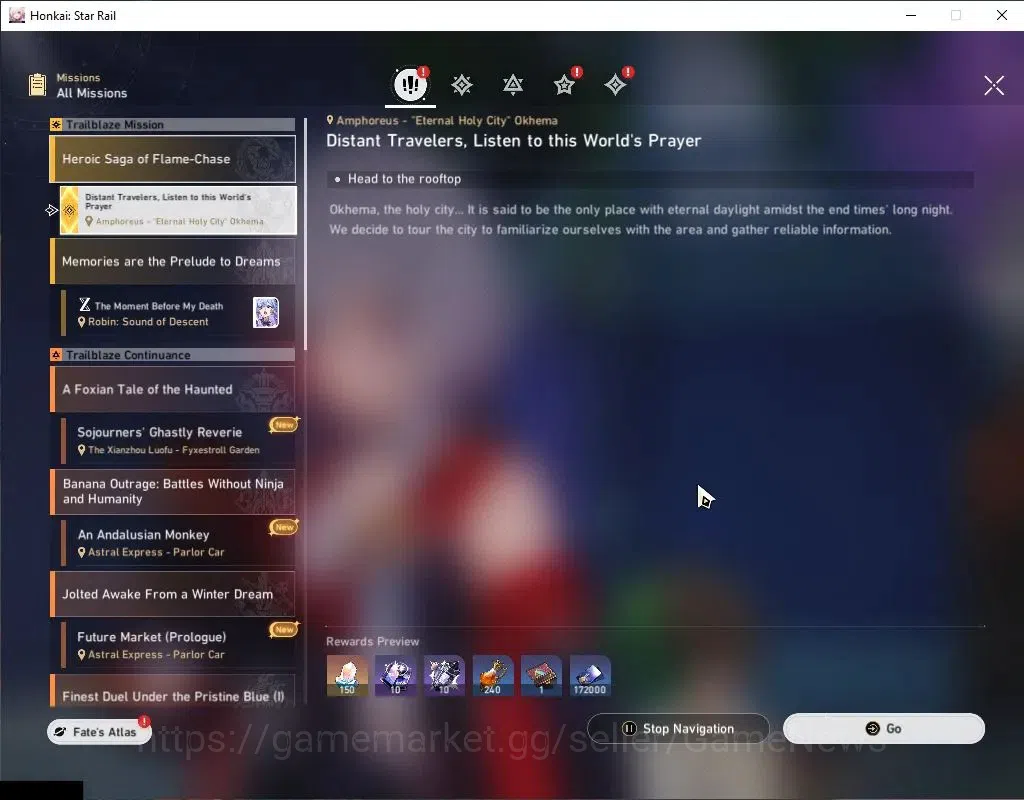Inspect the 240 reward item icon
Screen dimensions: 1024x800
click(x=492, y=675)
